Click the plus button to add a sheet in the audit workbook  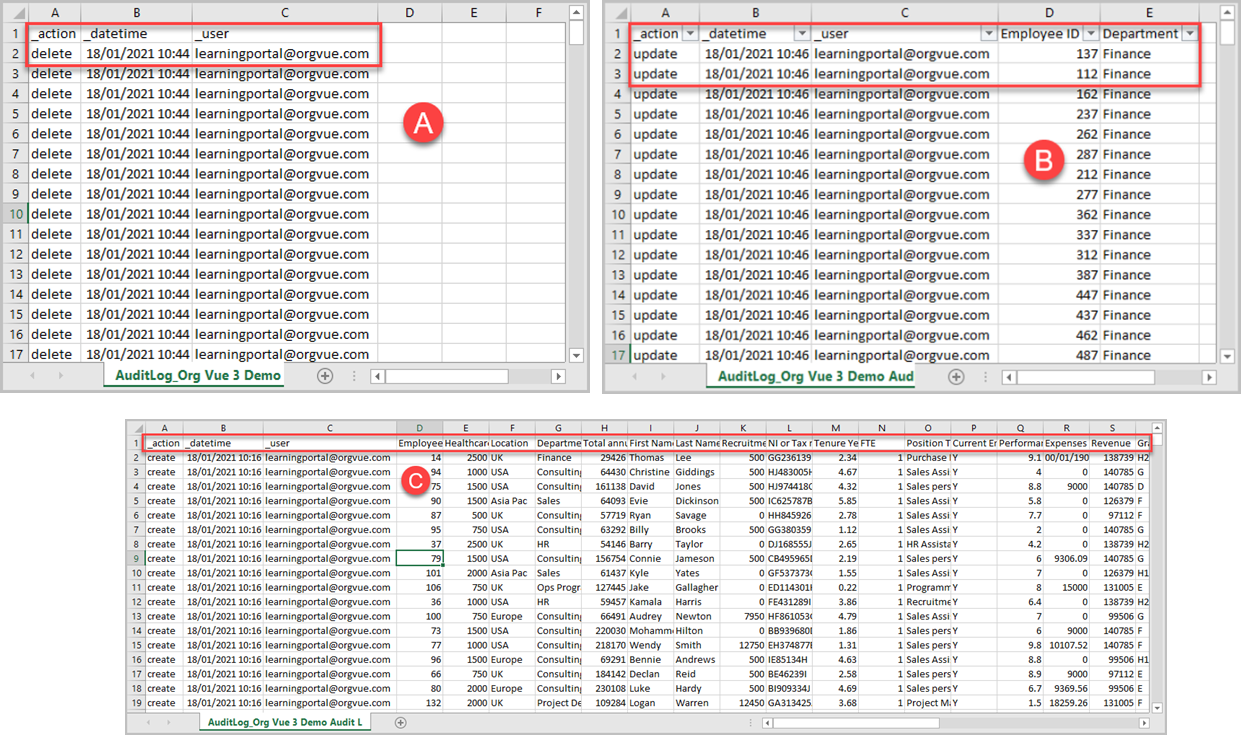click(956, 377)
